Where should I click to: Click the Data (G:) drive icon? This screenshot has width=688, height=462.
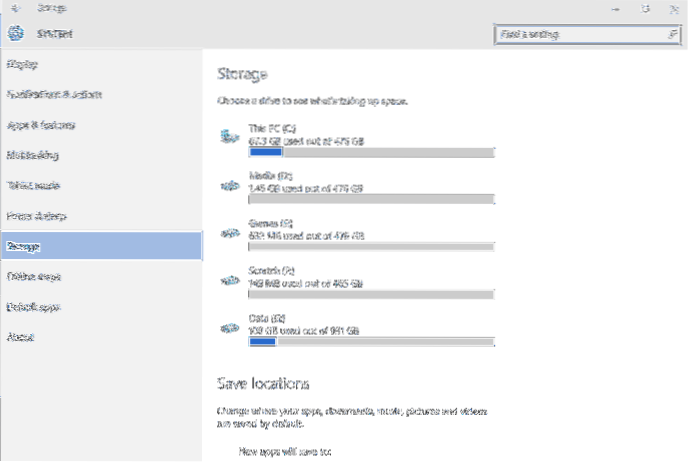(229, 328)
